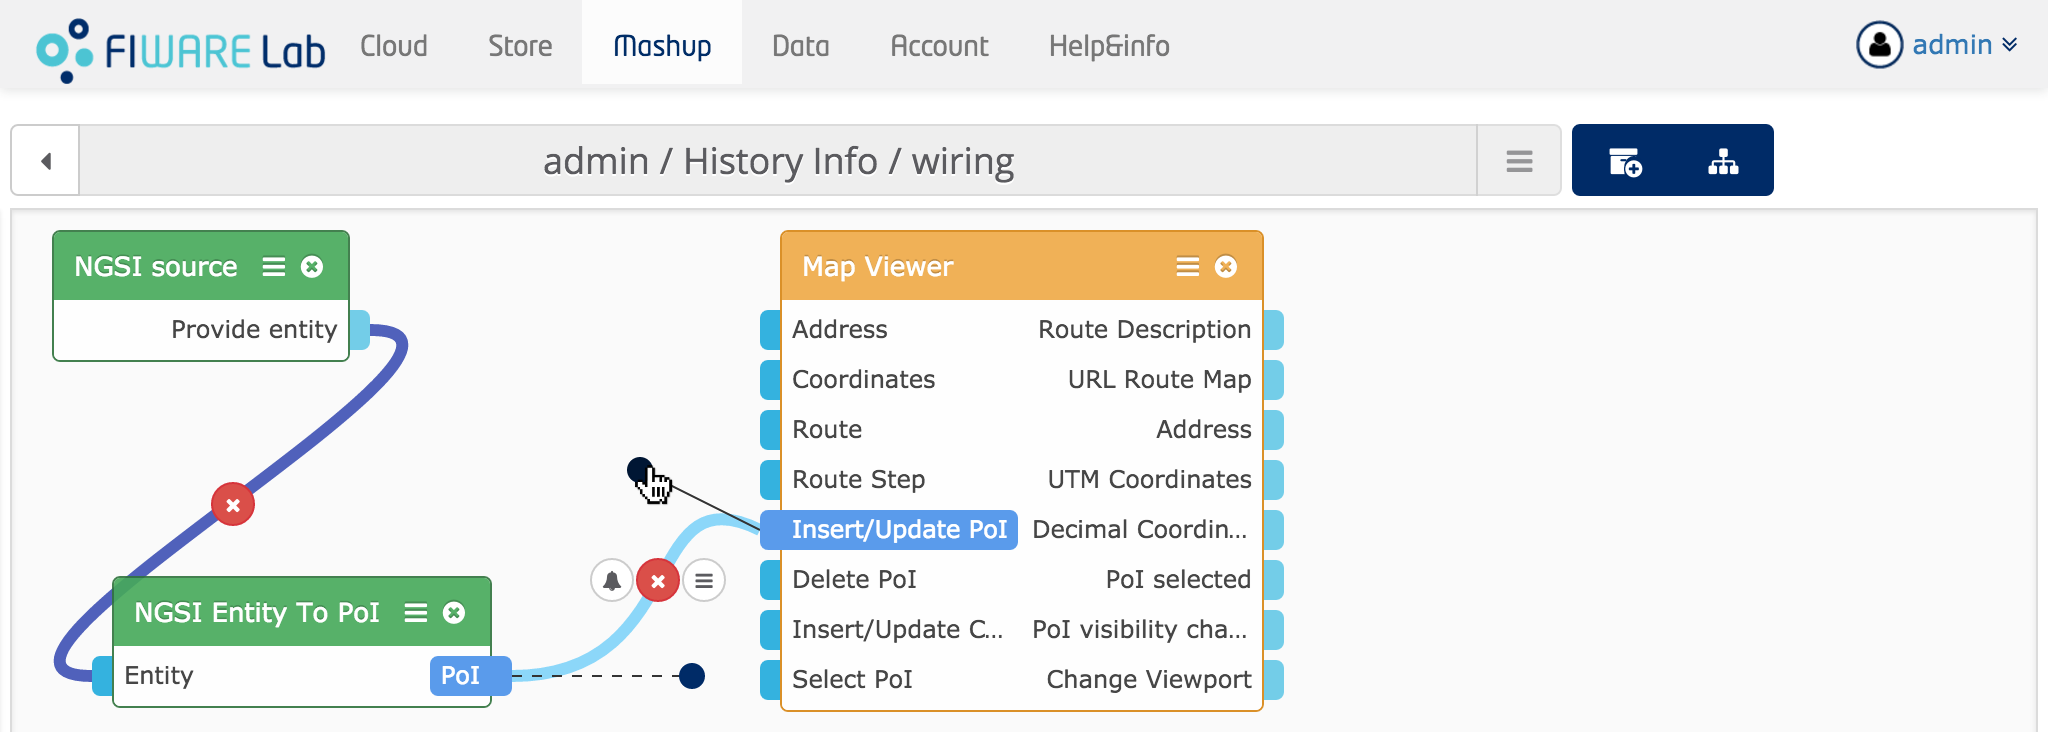Click the connection handle near PoI
This screenshot has height=732, width=2048.
click(x=692, y=676)
